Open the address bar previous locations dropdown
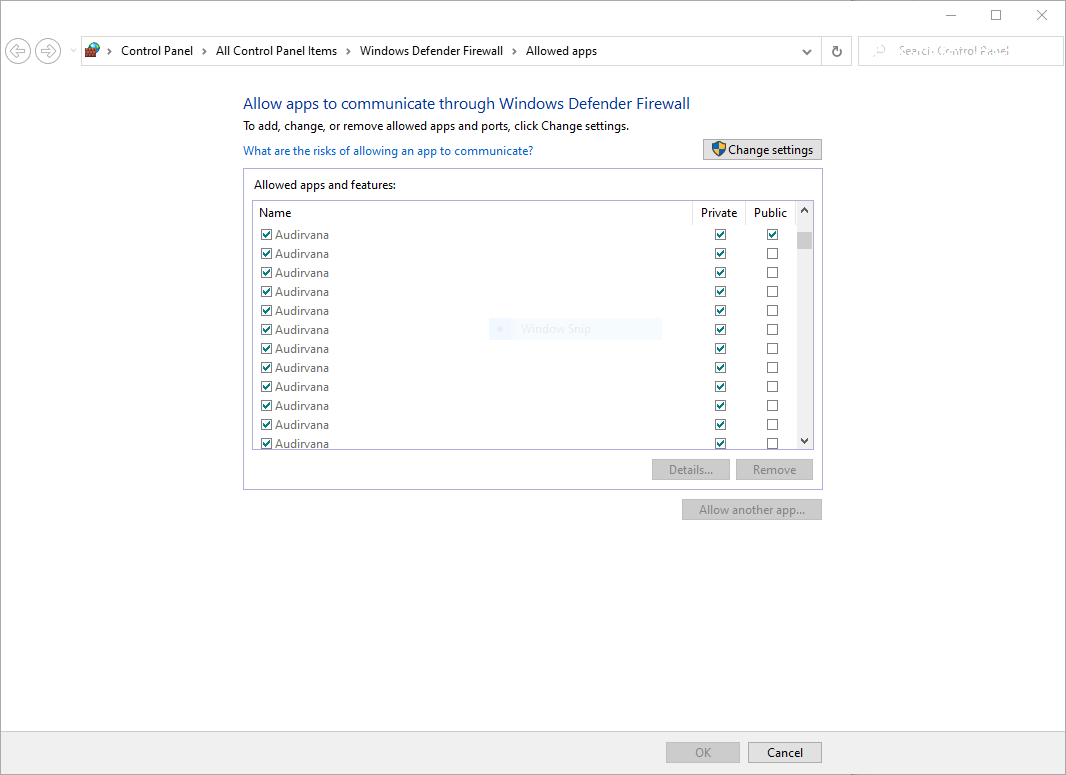This screenshot has height=775, width=1066. click(806, 51)
